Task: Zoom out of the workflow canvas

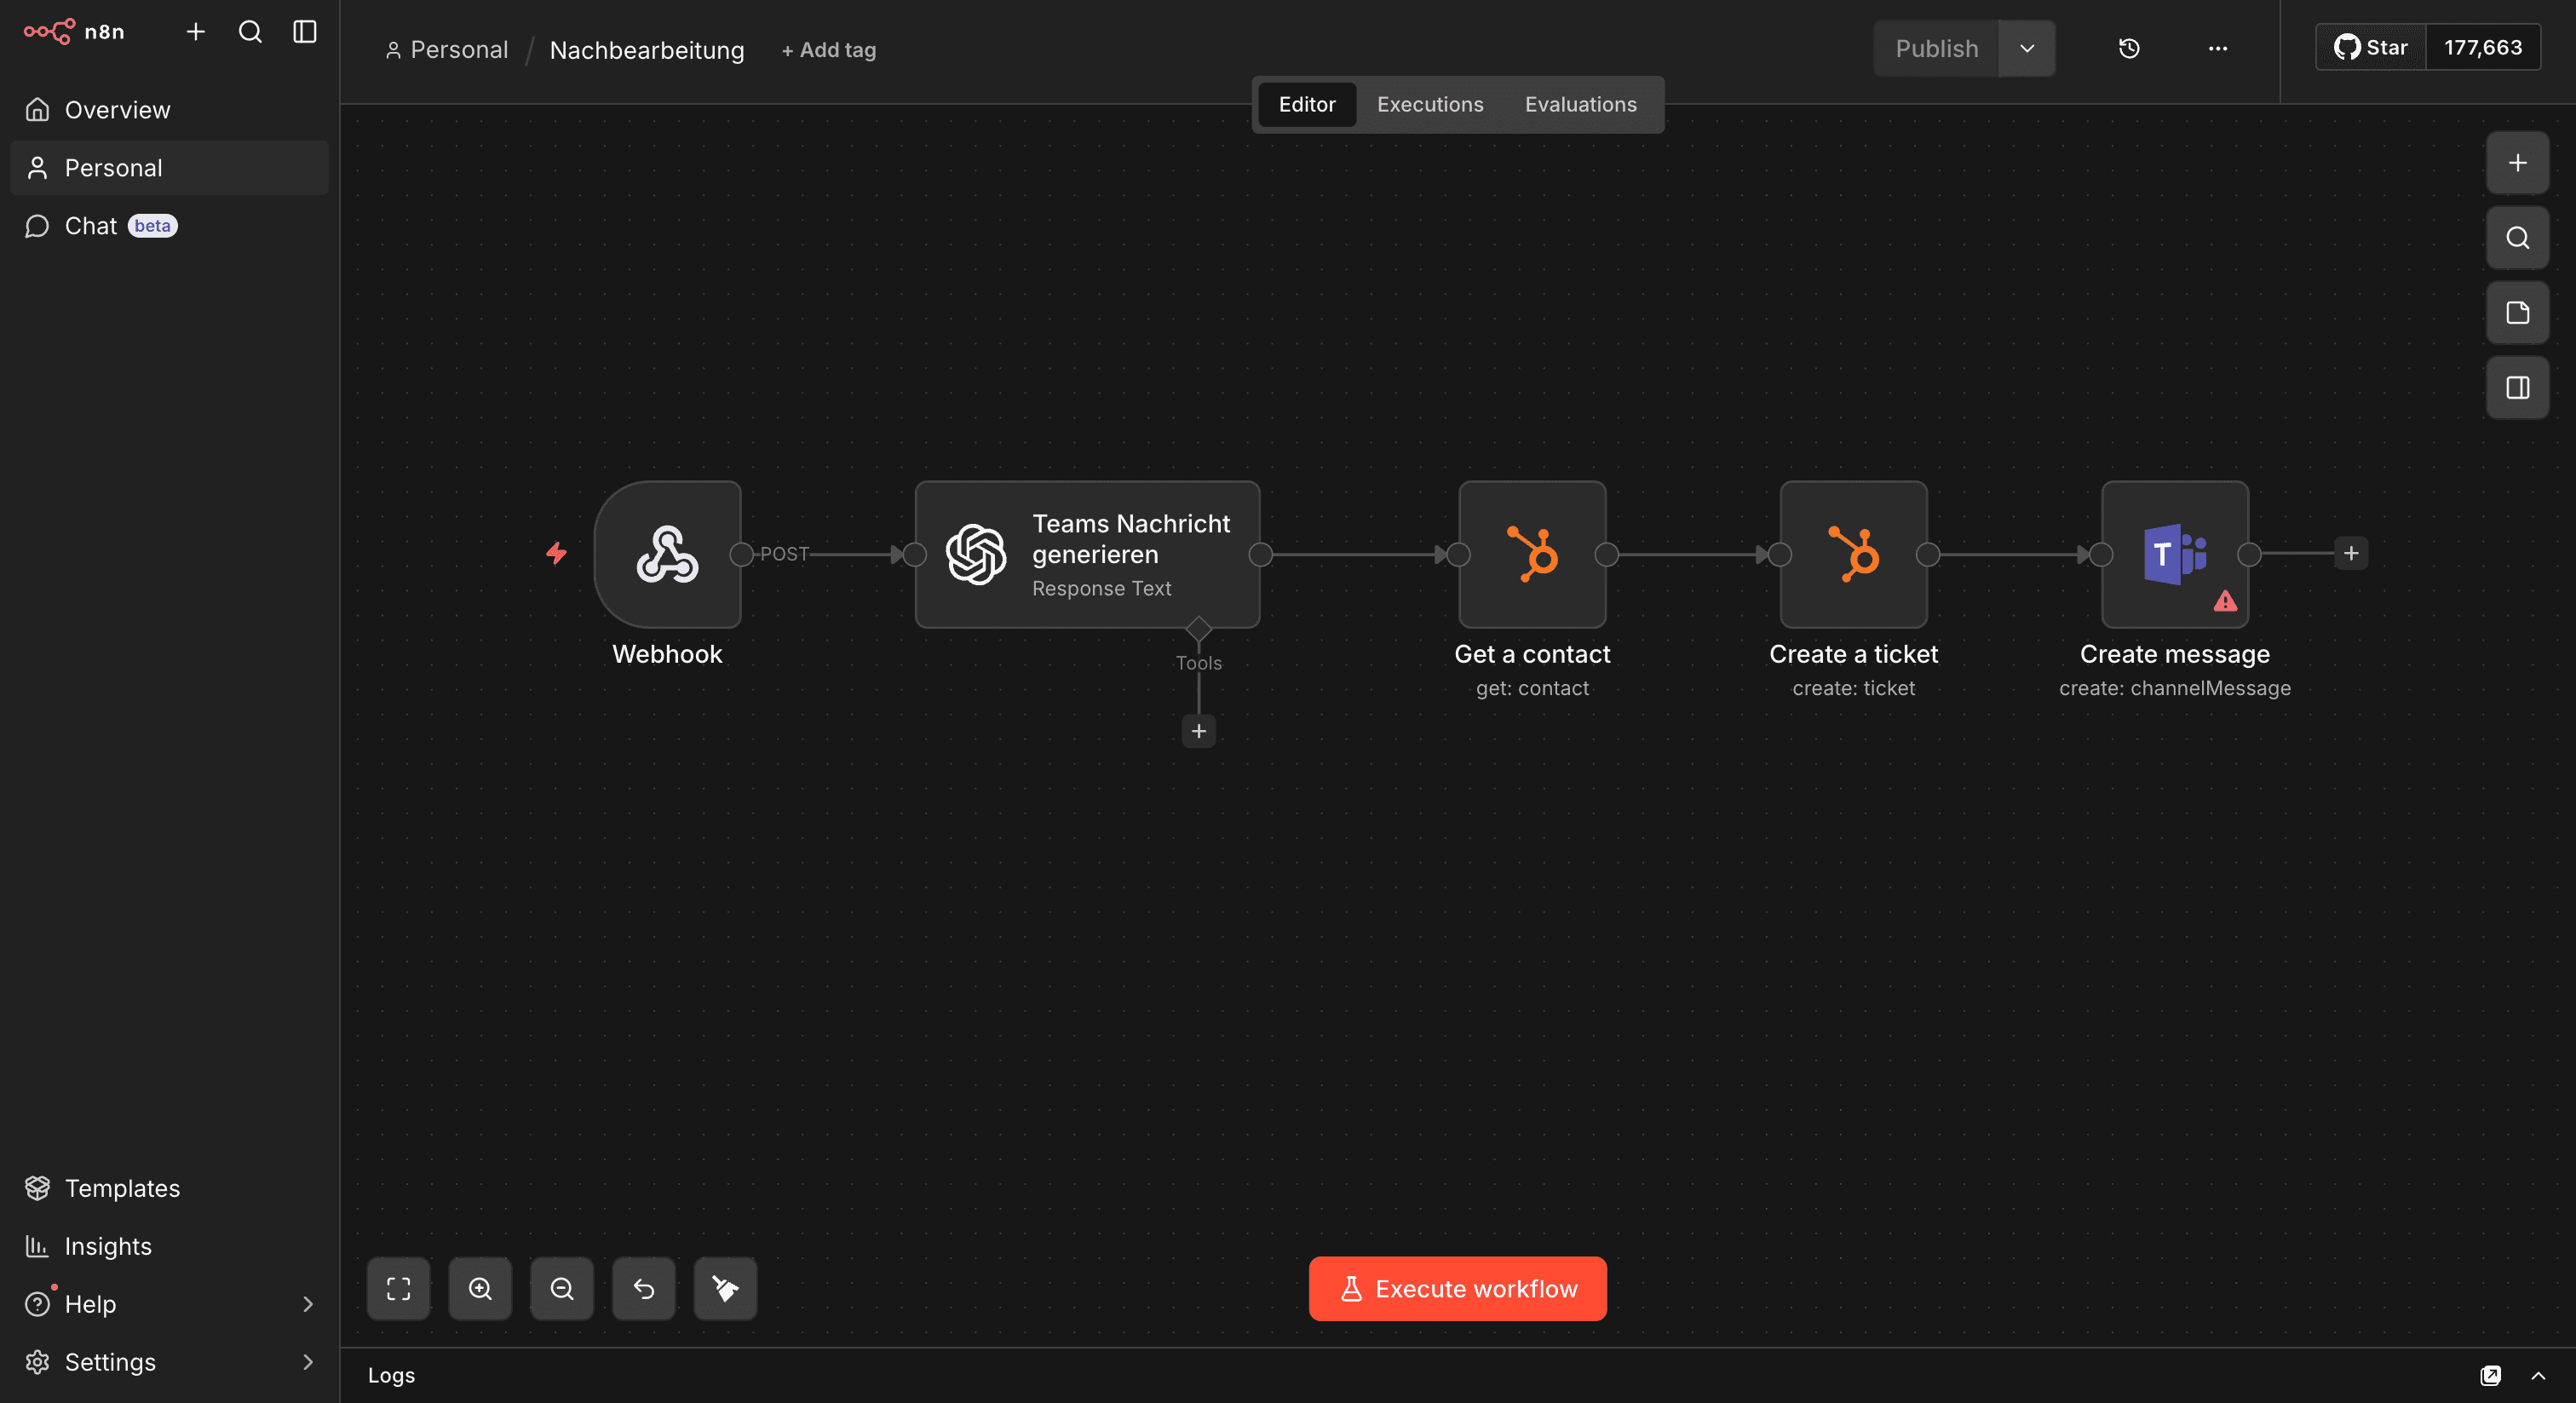Action: pyautogui.click(x=561, y=1289)
